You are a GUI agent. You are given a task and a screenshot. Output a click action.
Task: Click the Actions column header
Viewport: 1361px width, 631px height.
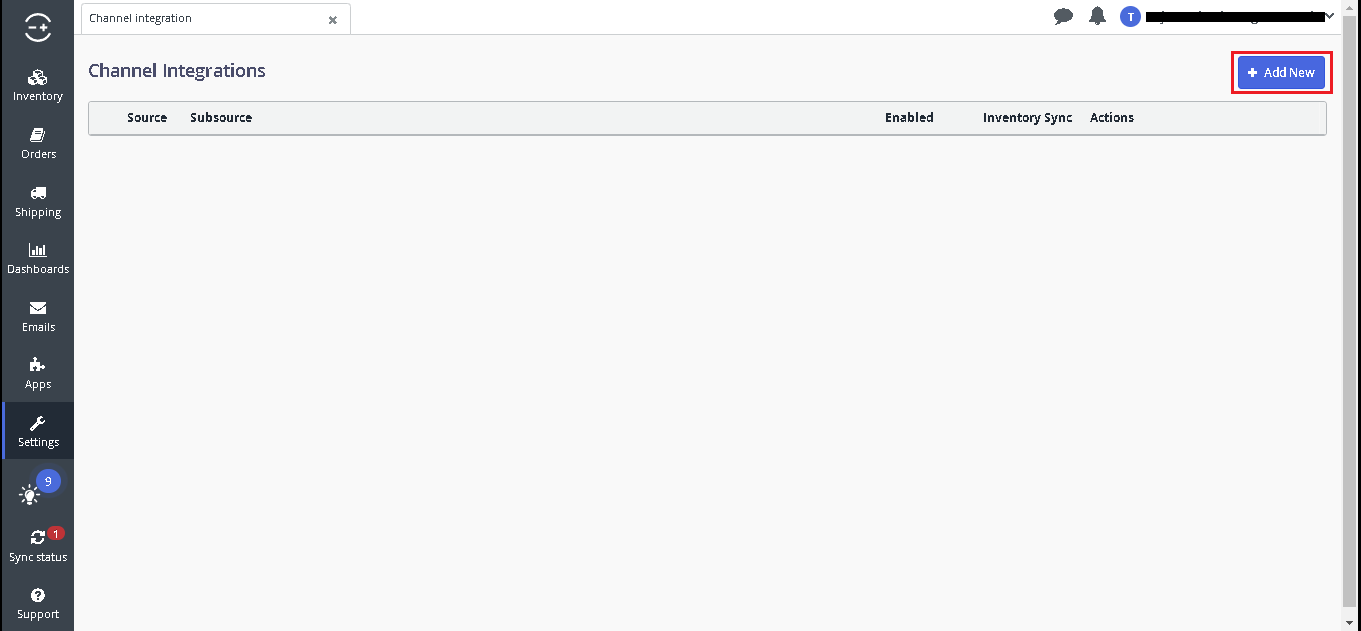(x=1112, y=118)
